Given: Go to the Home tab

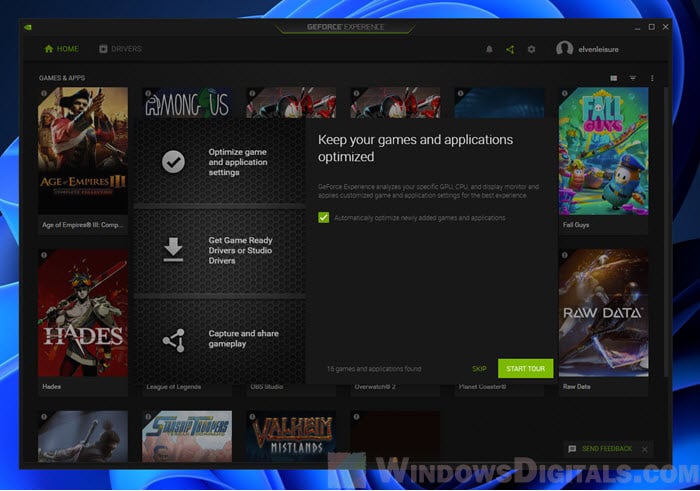Looking at the screenshot, I should [62, 49].
